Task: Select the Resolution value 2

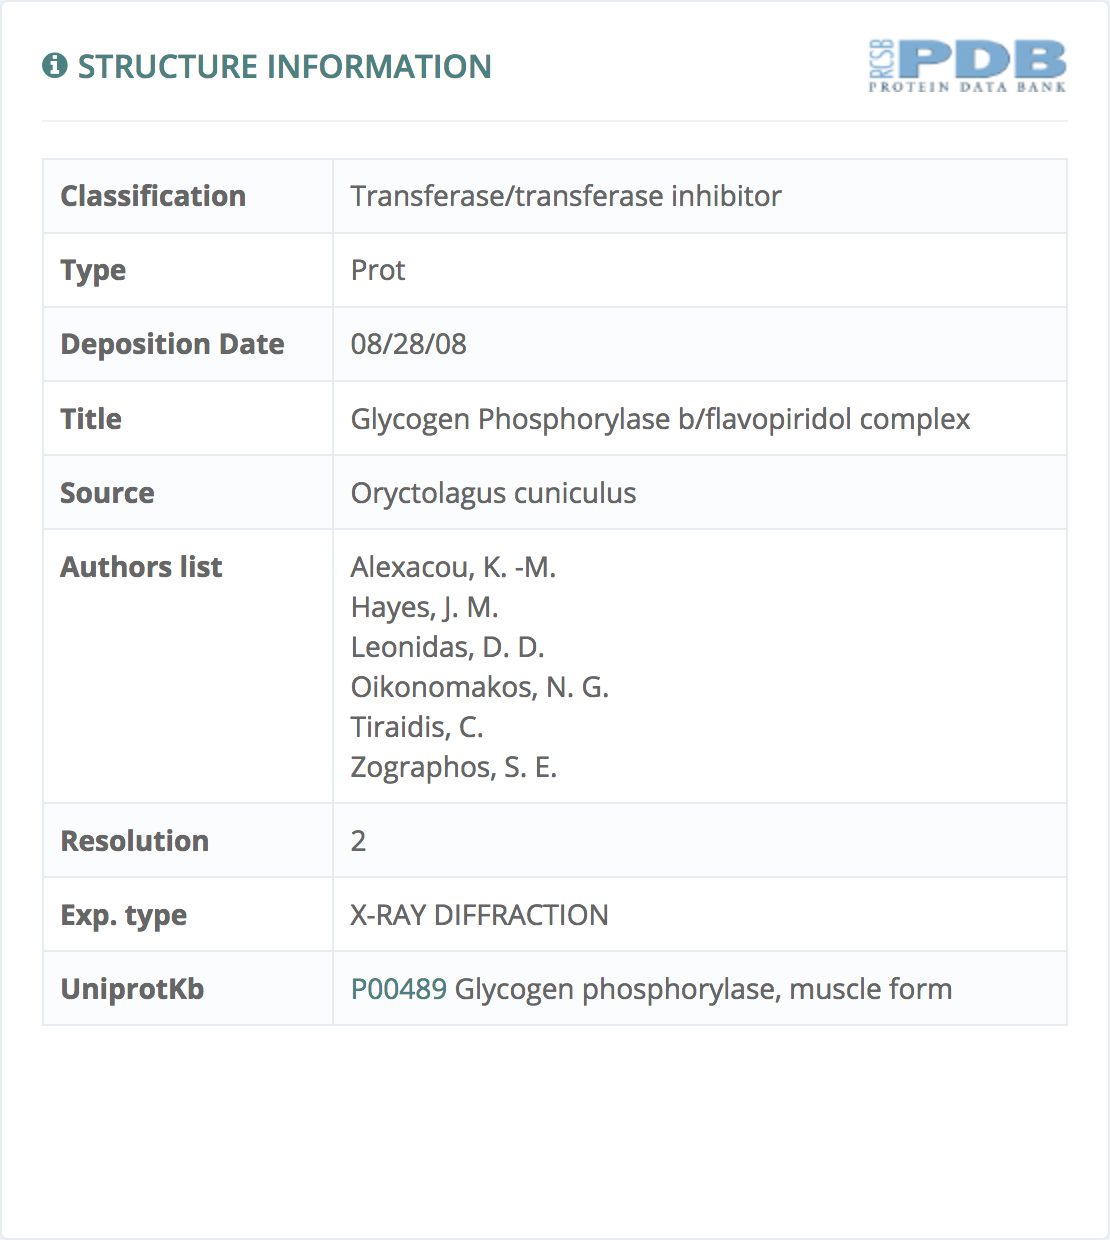Action: 358,841
